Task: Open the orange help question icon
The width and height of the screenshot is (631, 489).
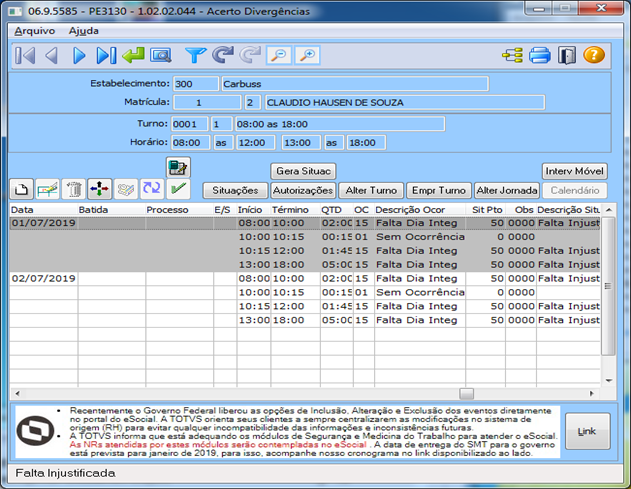Action: [594, 55]
